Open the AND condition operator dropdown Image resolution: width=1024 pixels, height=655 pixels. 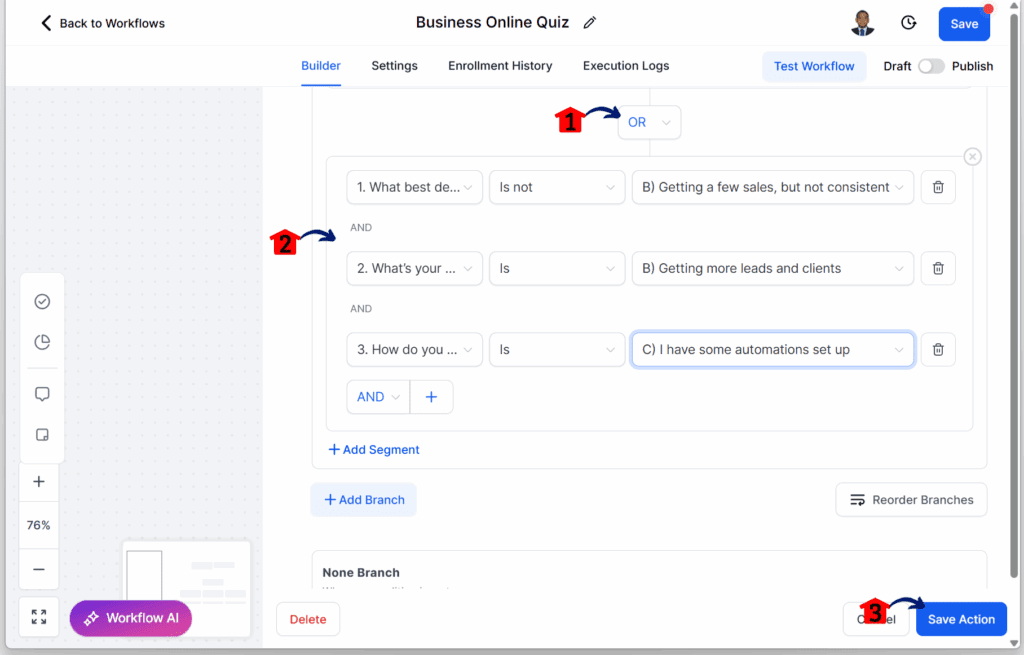pos(378,396)
